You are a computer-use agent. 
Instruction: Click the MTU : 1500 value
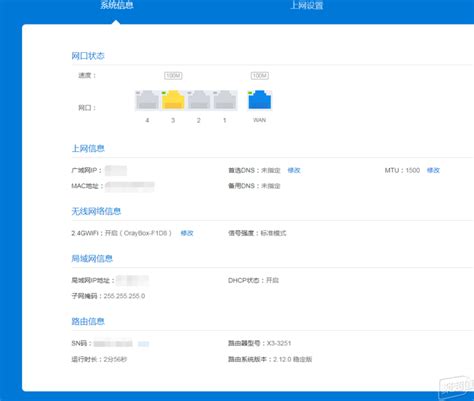[402, 170]
